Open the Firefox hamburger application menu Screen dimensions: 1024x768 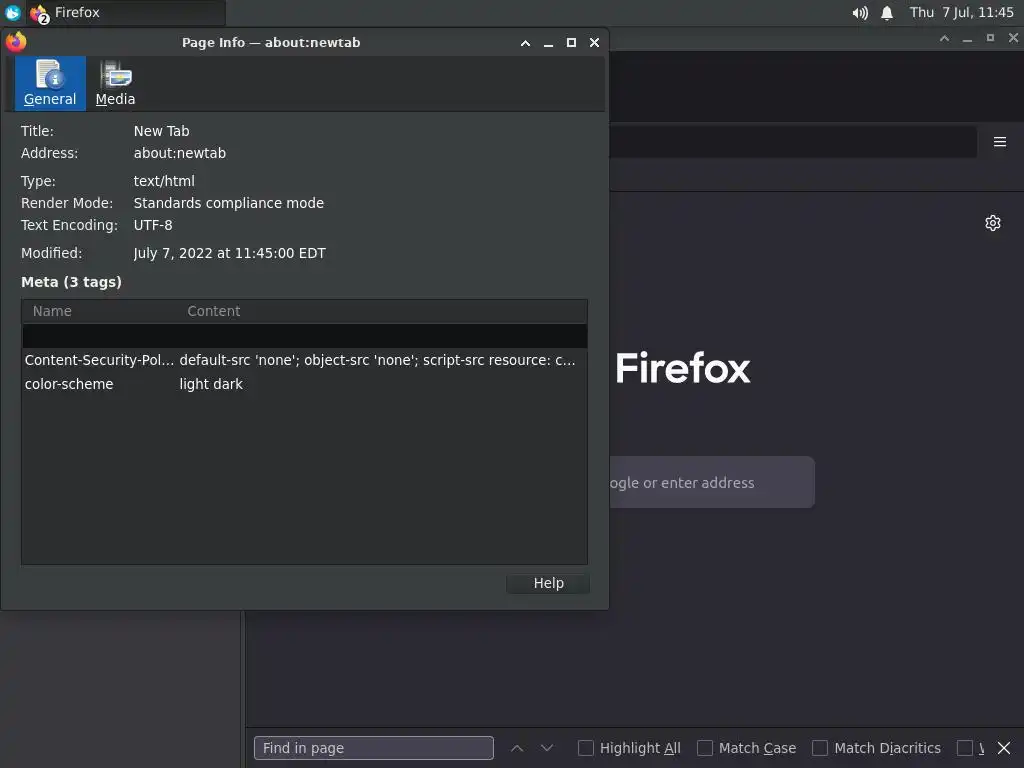[999, 142]
